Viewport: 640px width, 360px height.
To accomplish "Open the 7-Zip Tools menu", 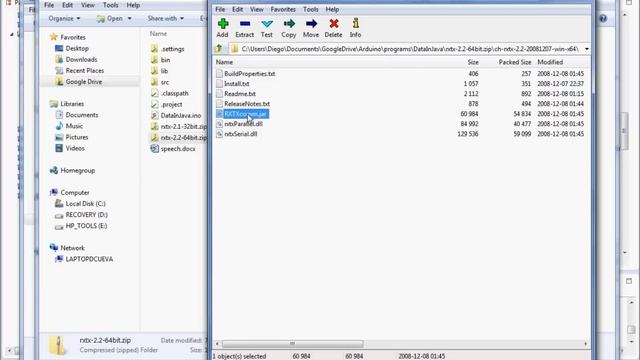I will coord(311,9).
